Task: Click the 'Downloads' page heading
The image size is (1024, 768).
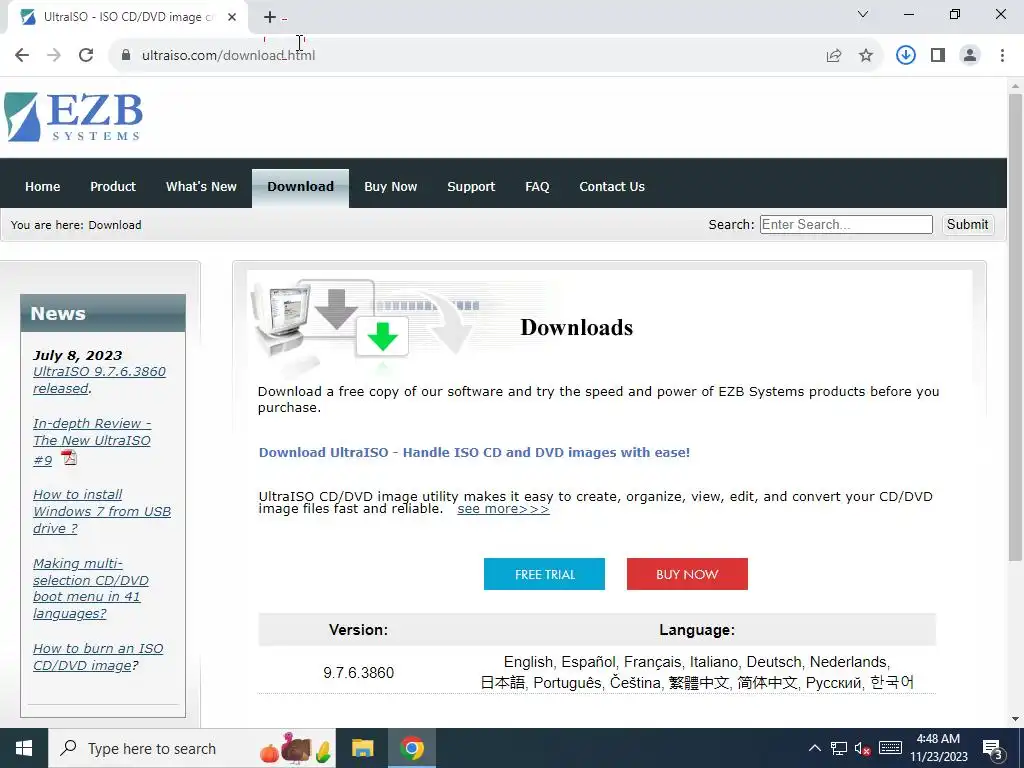Action: [577, 327]
